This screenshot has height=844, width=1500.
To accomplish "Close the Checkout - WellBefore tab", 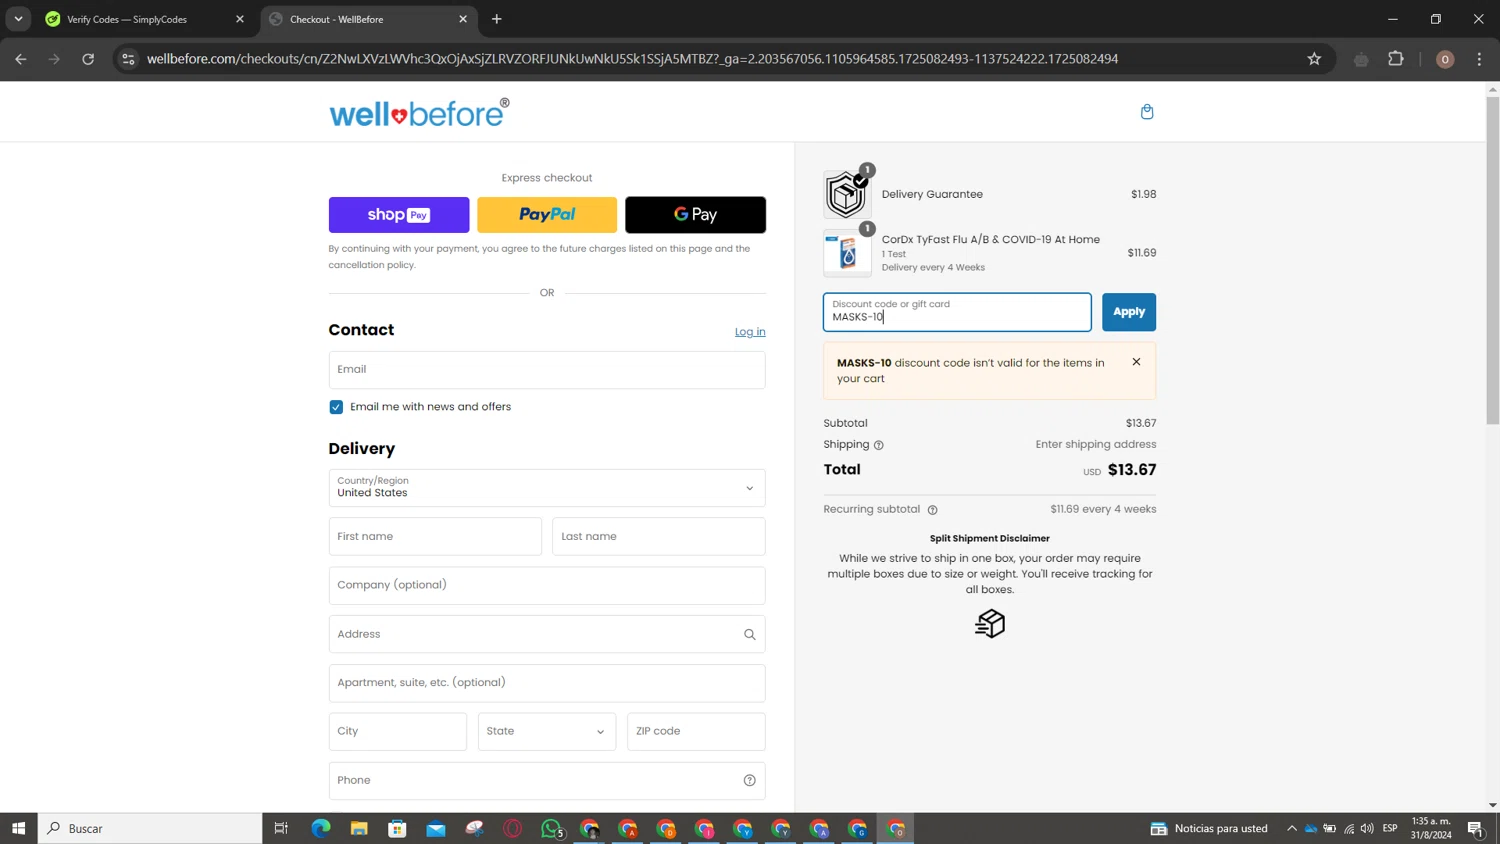I will (x=463, y=19).
